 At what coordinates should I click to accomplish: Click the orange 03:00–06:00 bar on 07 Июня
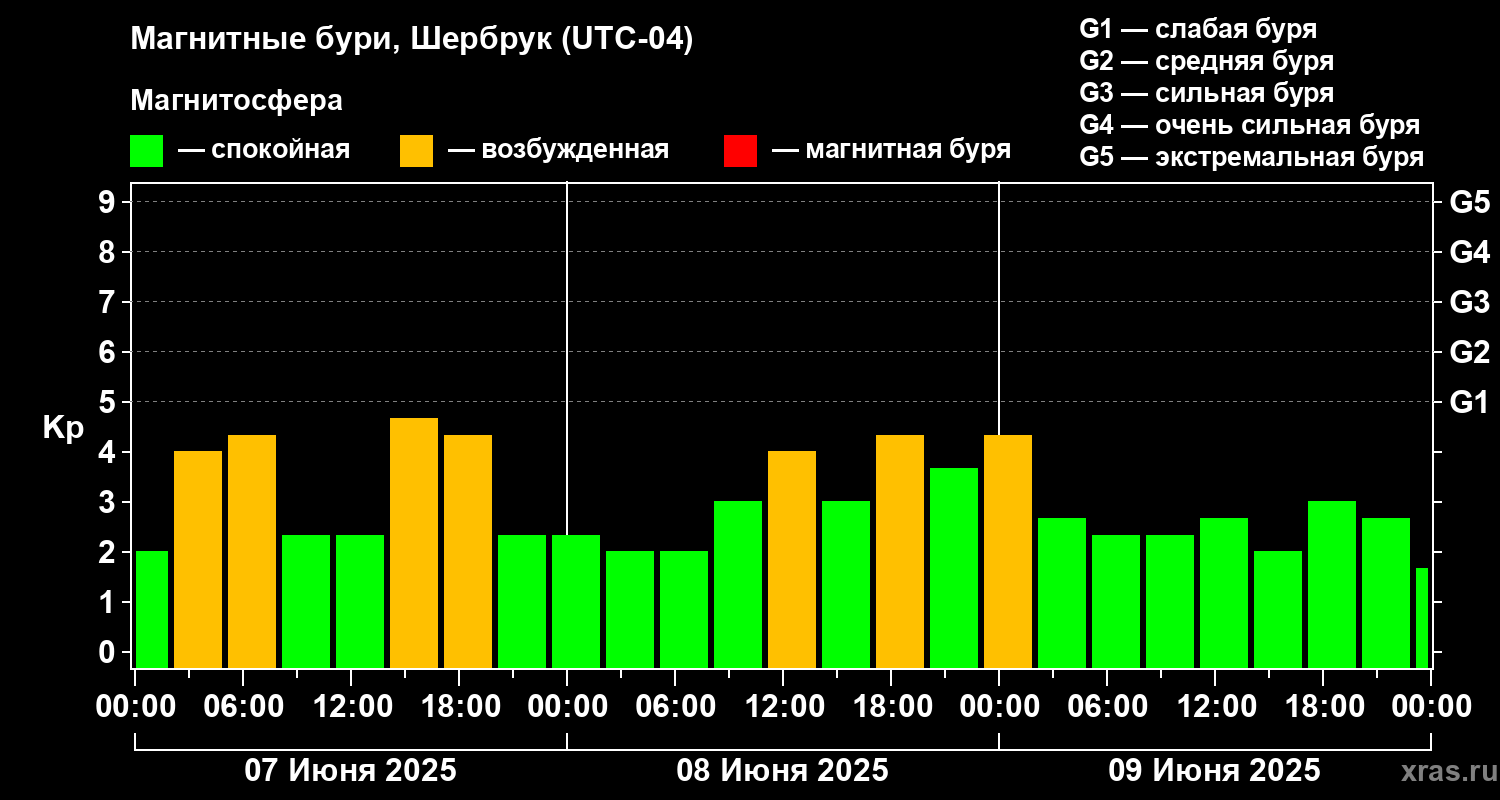(x=198, y=559)
